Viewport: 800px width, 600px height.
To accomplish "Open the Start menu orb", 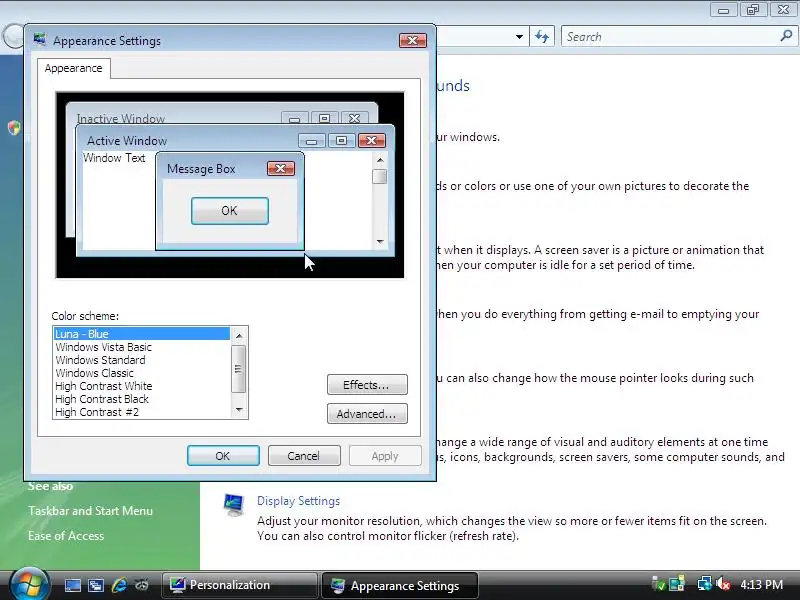I will [29, 584].
